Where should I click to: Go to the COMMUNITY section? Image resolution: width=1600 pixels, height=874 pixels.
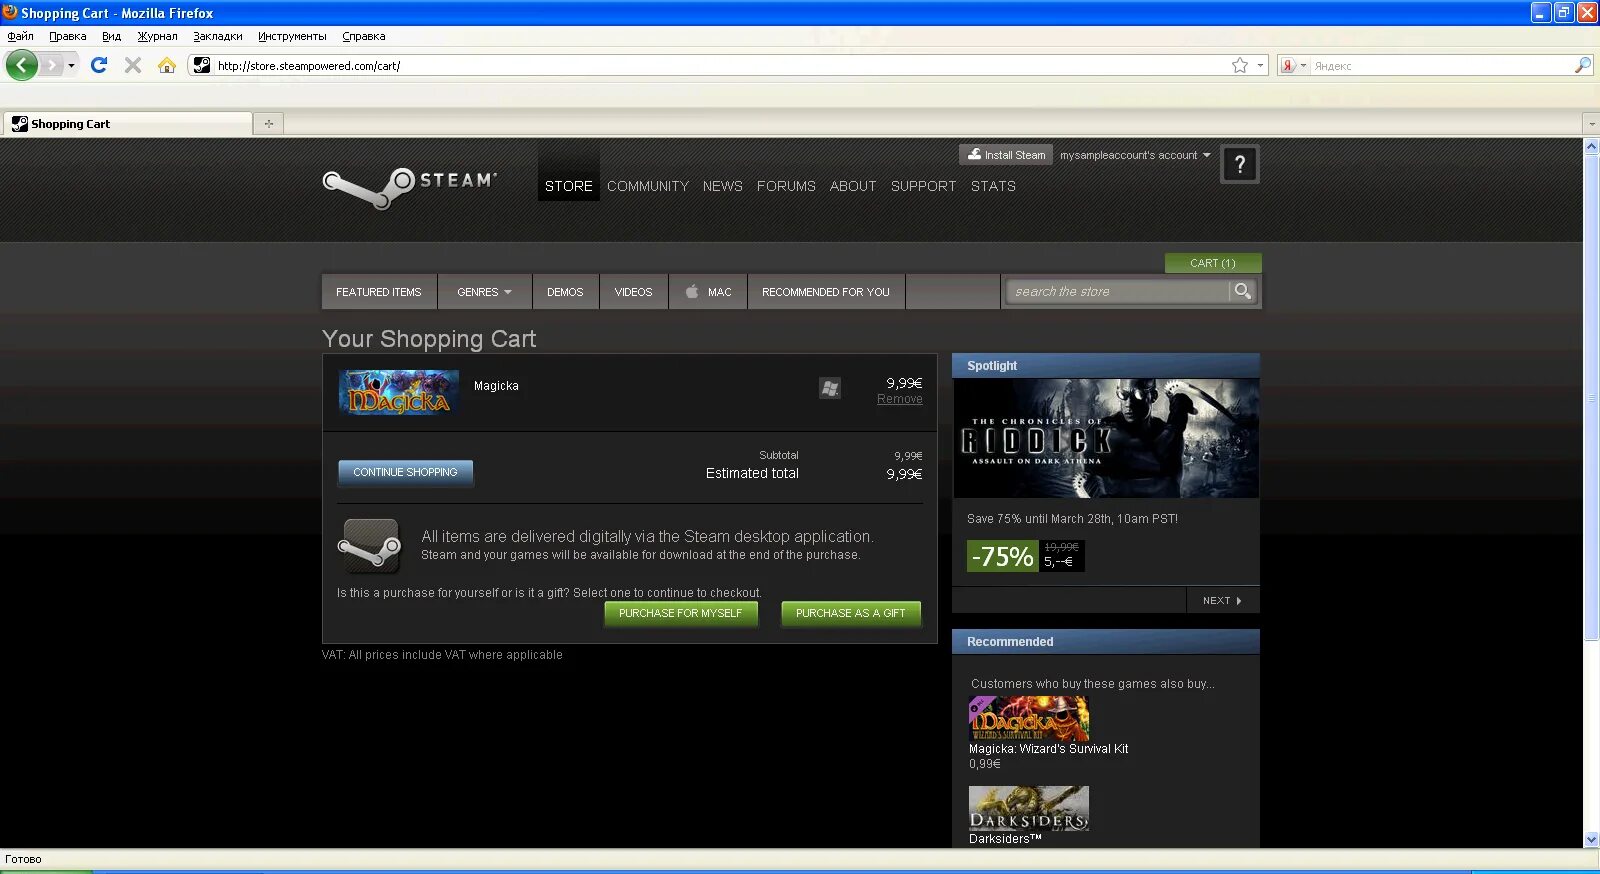648,186
